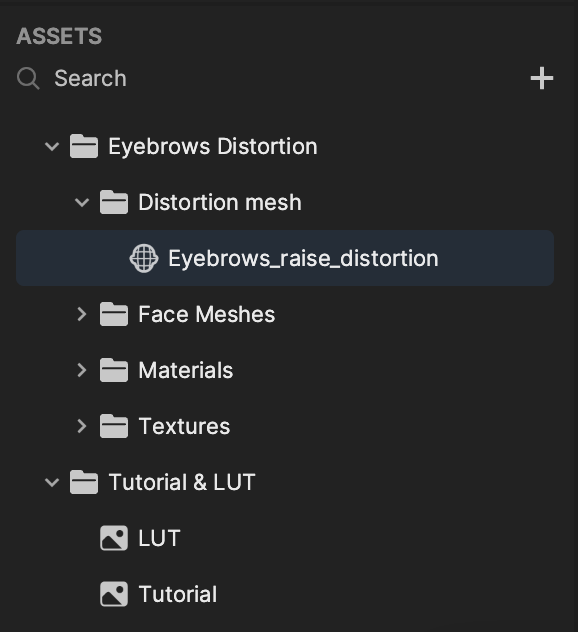Click the search magnifier icon
Image resolution: width=578 pixels, height=632 pixels.
28,78
